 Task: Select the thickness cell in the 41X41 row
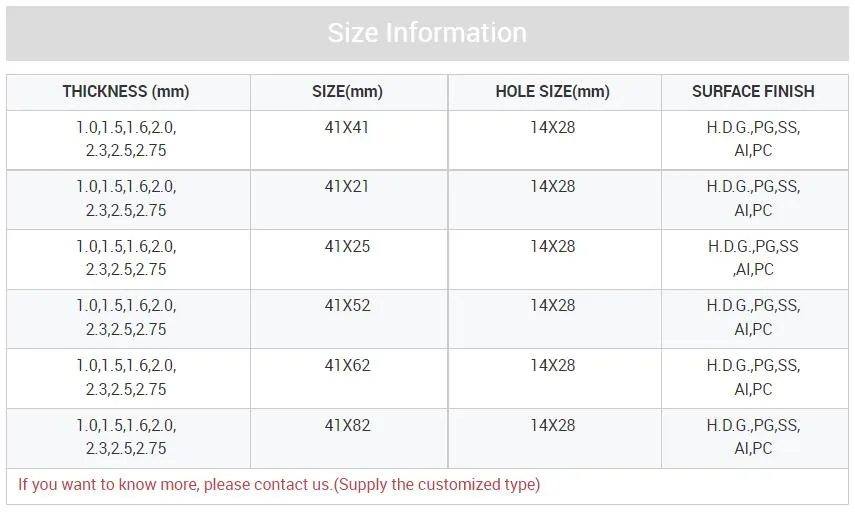(126, 139)
